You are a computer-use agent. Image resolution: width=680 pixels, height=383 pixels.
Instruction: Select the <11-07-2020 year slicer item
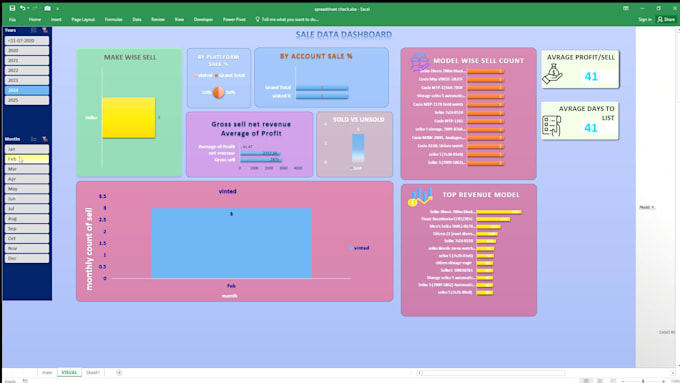pos(27,40)
